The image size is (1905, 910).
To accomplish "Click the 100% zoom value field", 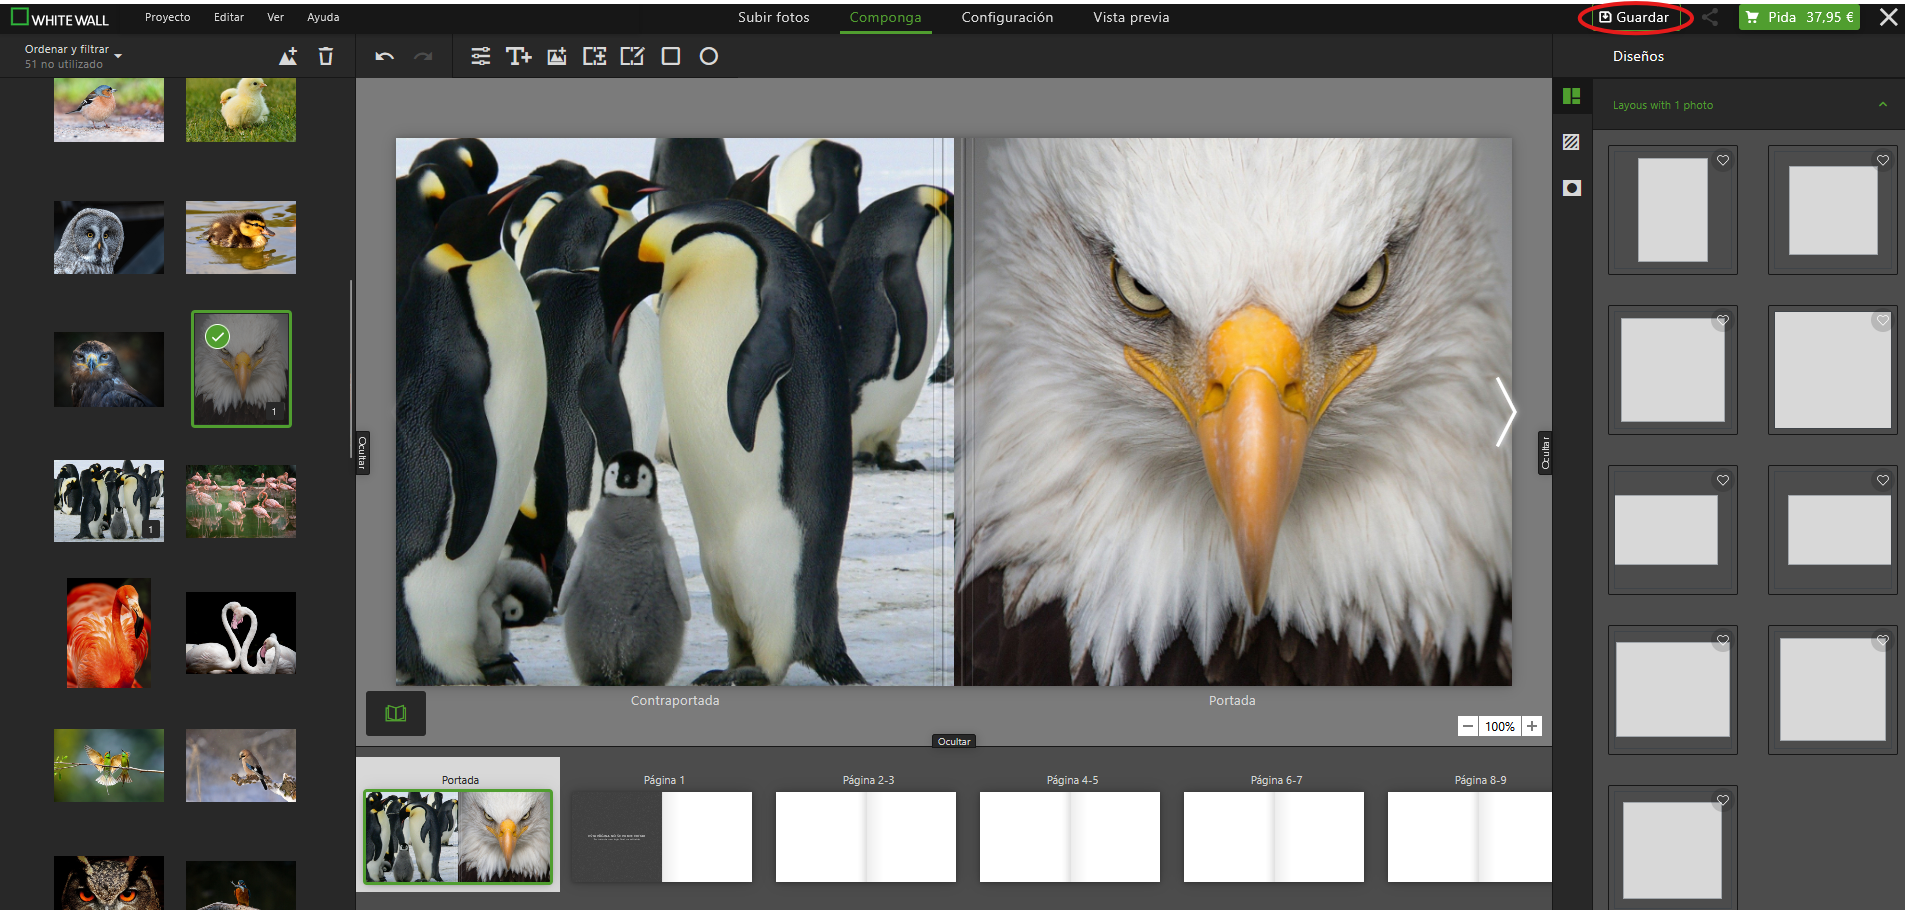I will pyautogui.click(x=1499, y=727).
